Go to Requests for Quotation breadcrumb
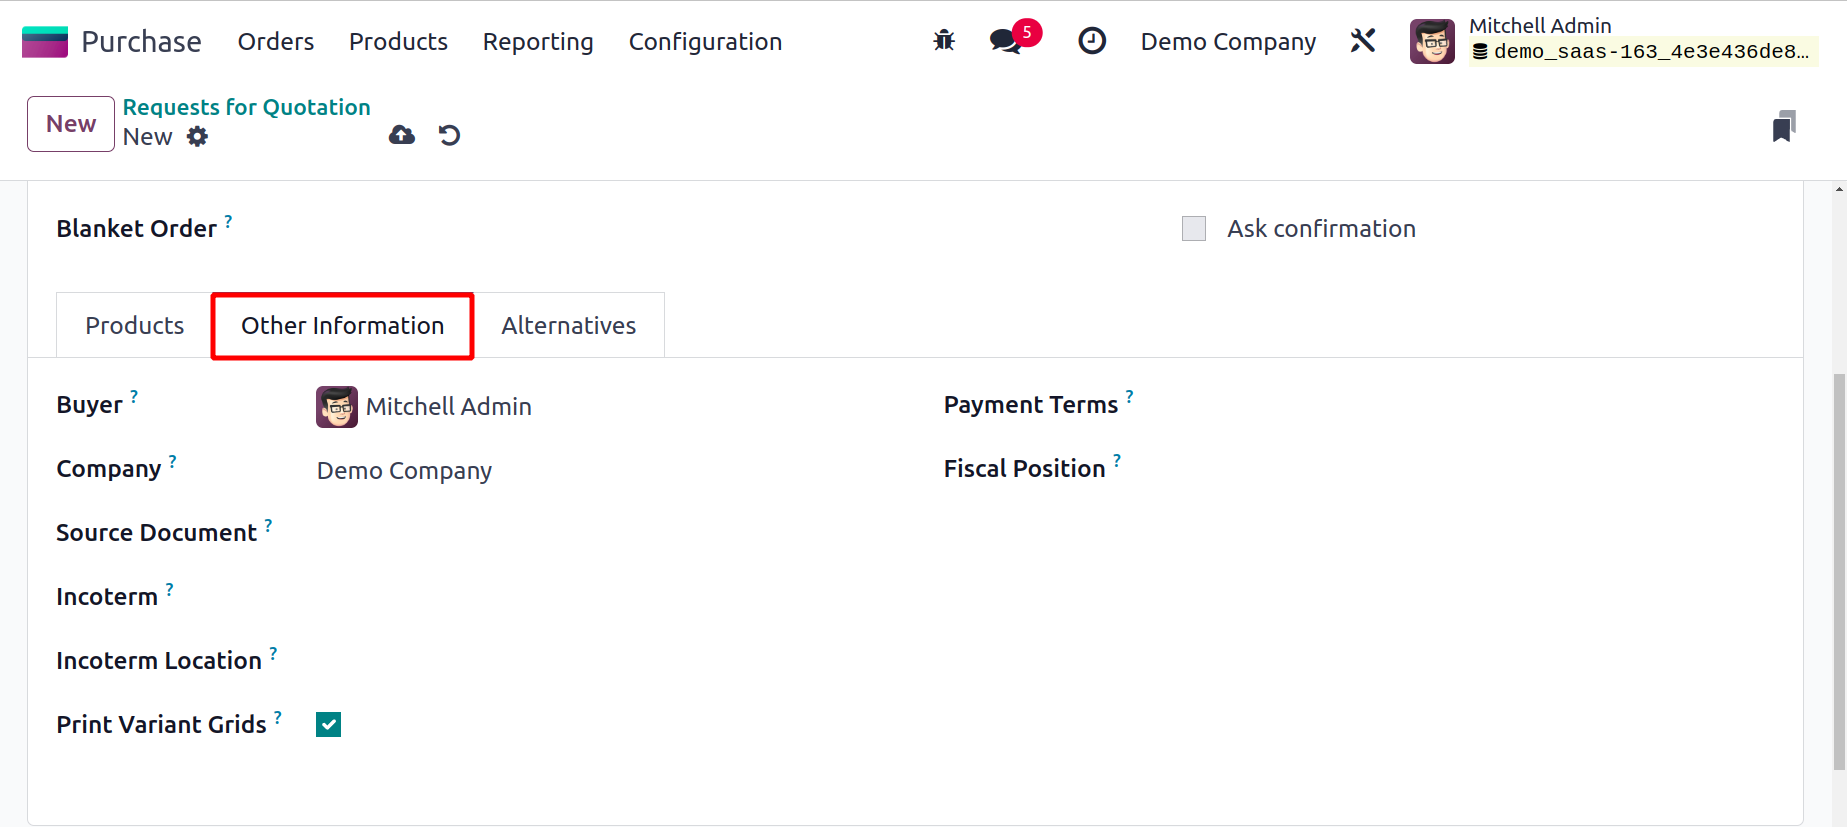This screenshot has height=827, width=1847. [246, 107]
